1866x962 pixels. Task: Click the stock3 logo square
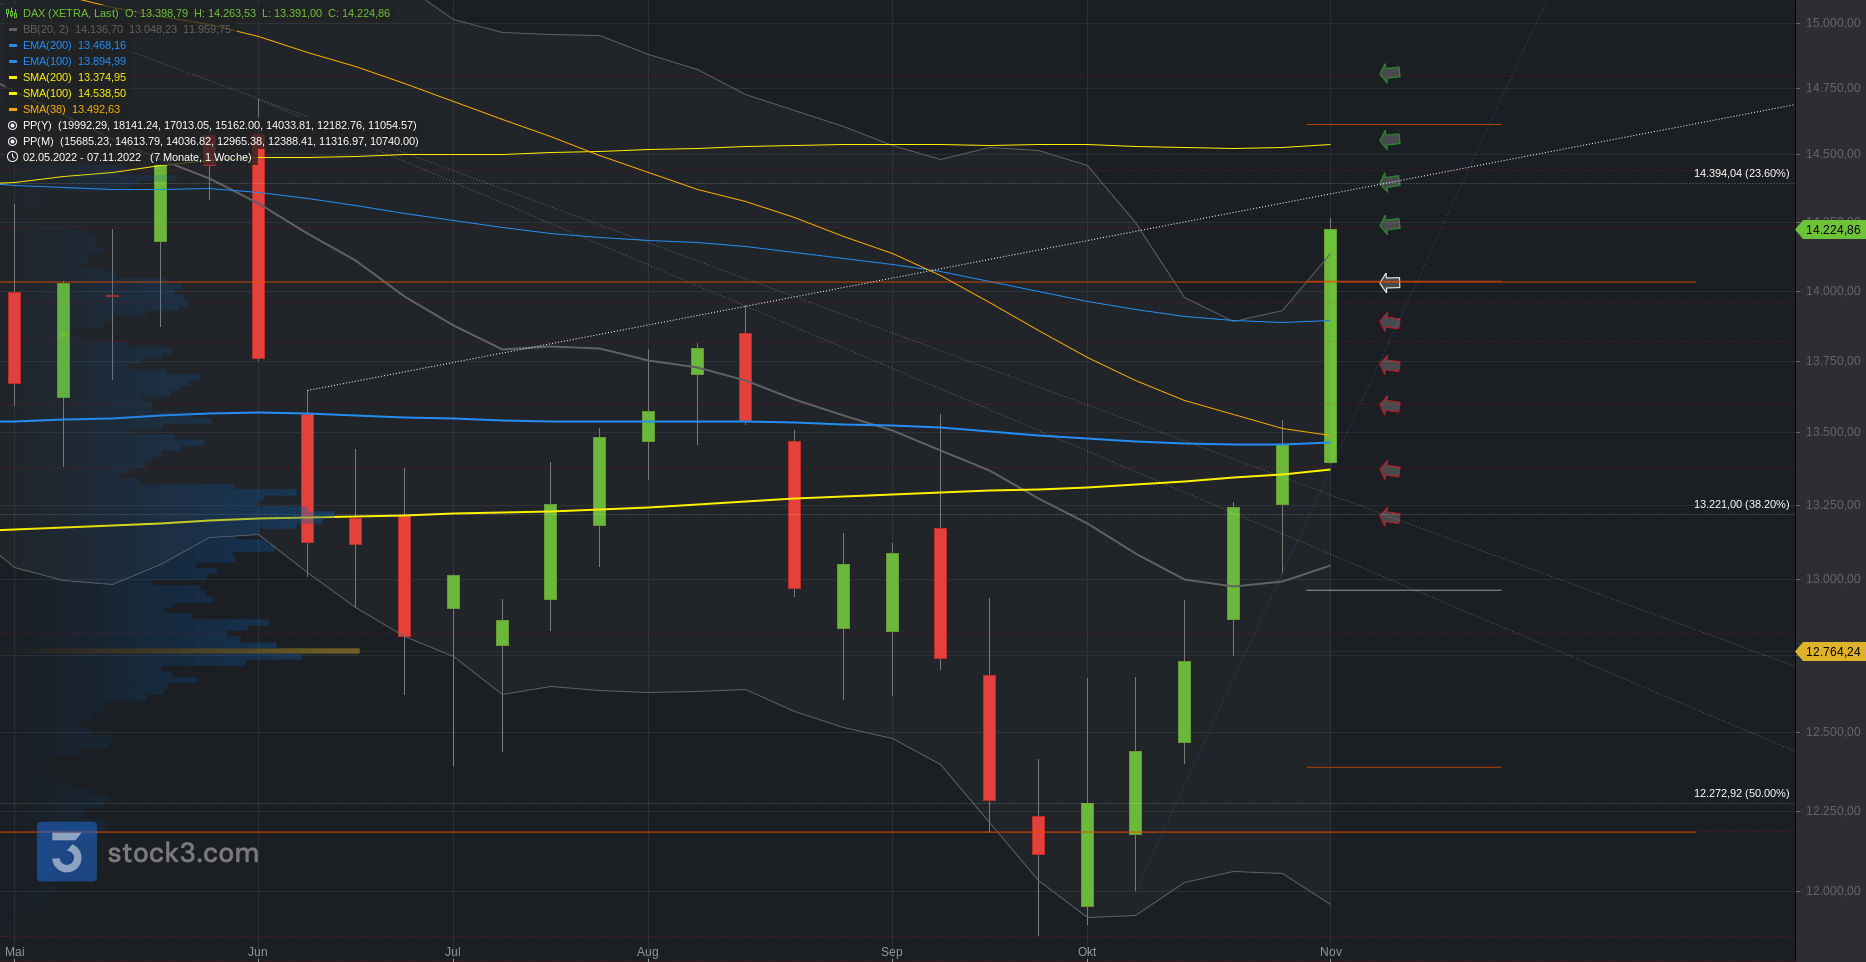pyautogui.click(x=67, y=852)
